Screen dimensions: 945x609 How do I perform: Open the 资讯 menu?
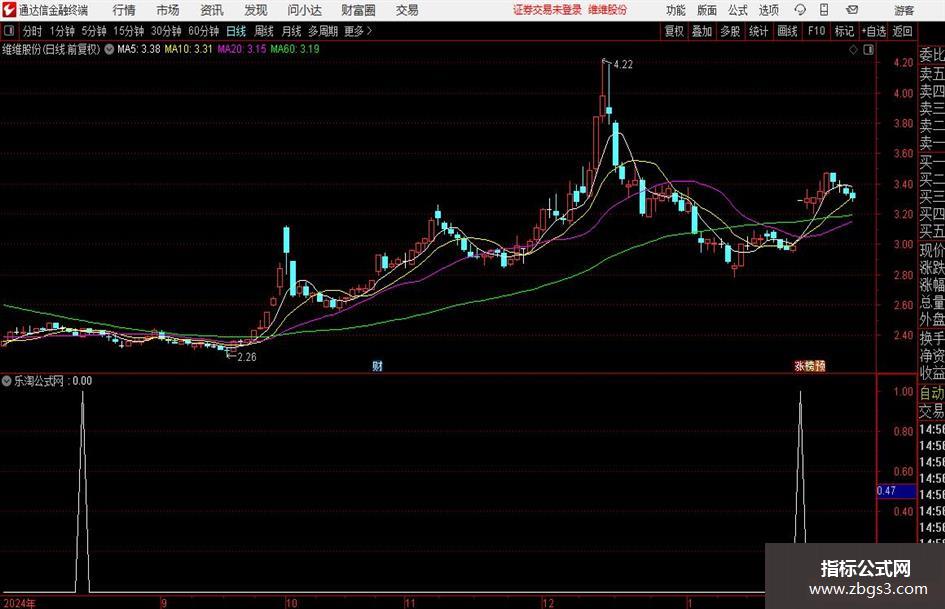212,10
